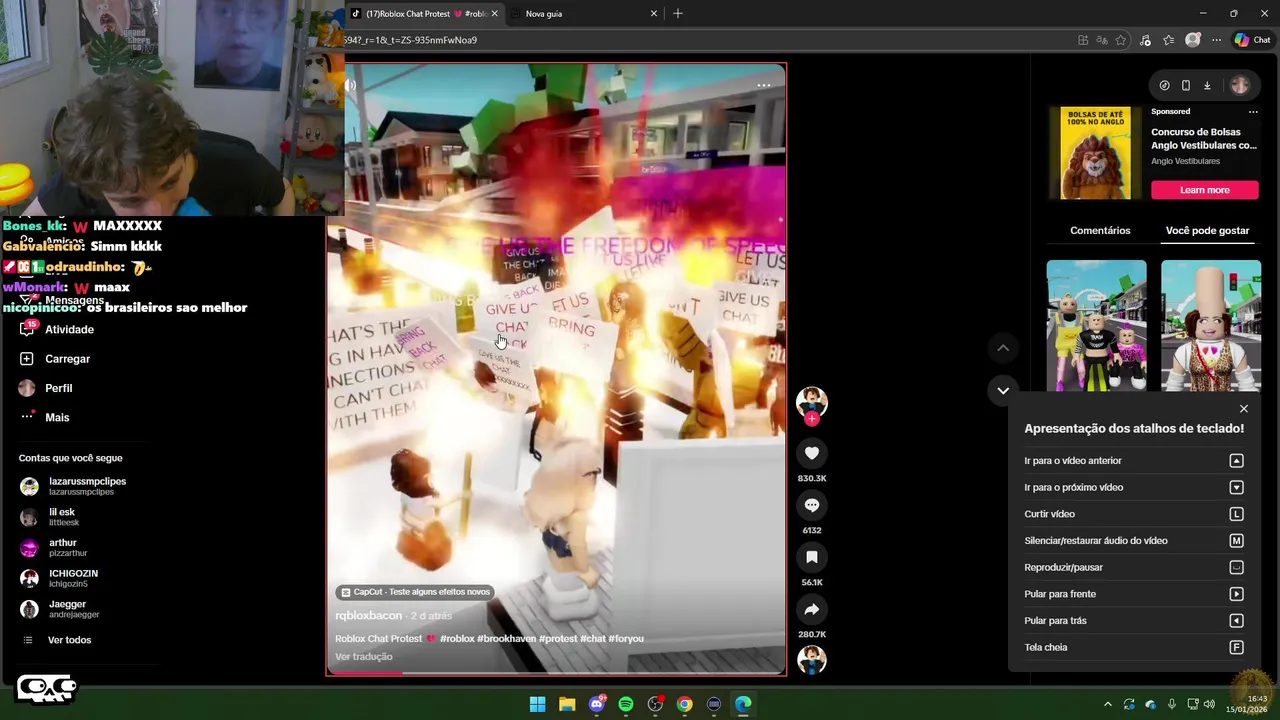Open the Copilot Chat button
This screenshot has height=720, width=1280.
coord(1252,40)
